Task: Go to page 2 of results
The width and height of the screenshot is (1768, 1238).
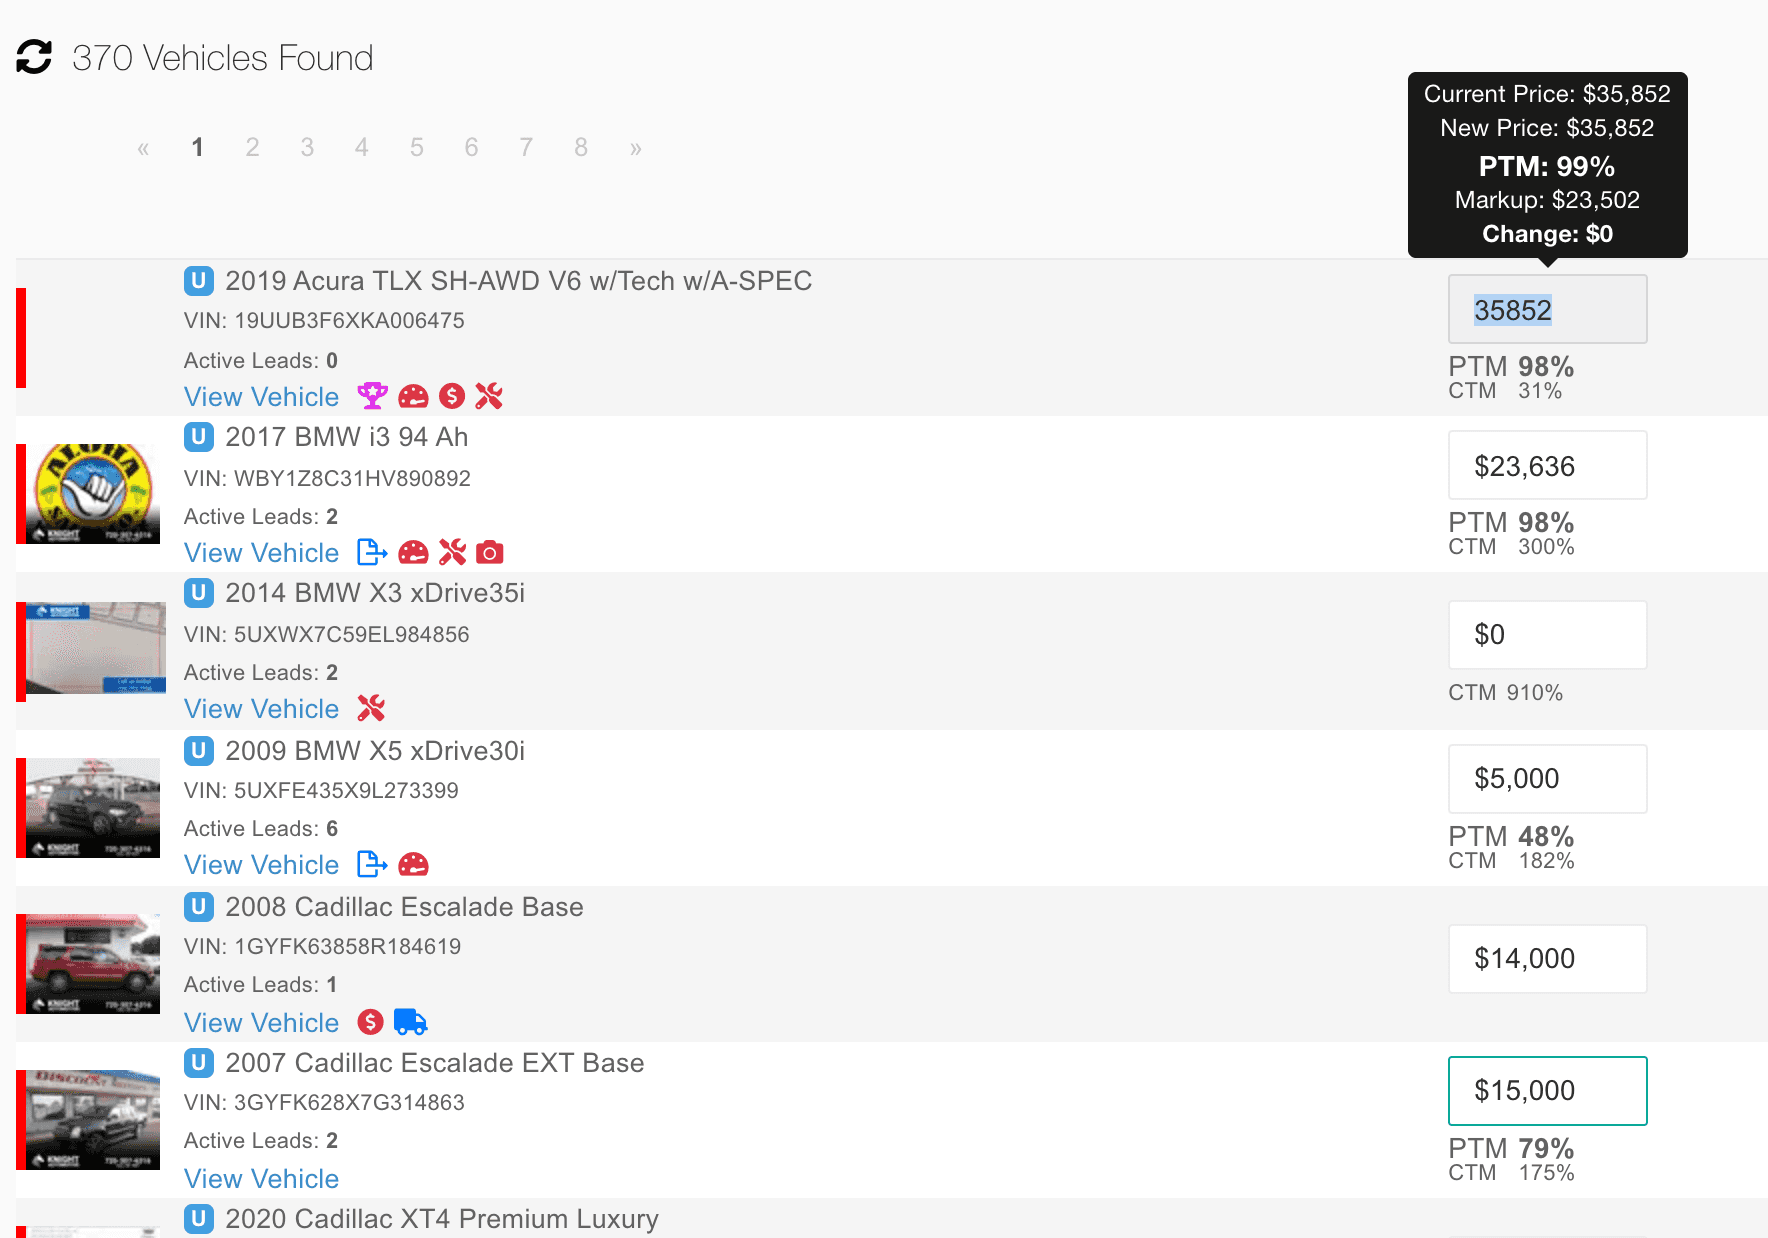Action: 252,148
